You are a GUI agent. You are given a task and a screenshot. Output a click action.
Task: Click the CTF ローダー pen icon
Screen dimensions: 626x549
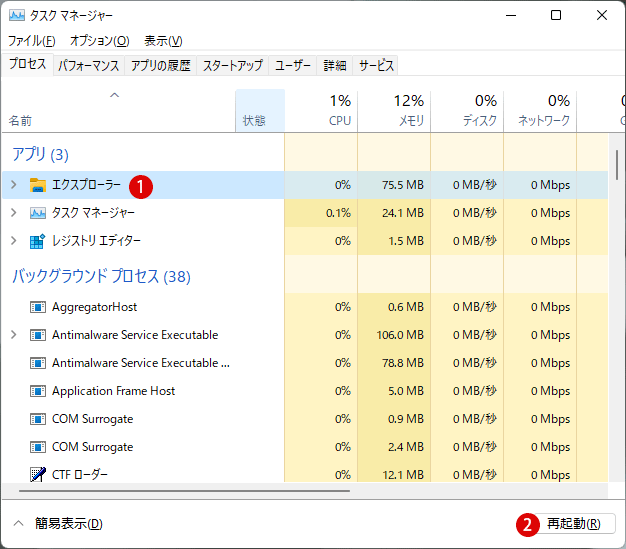38,475
